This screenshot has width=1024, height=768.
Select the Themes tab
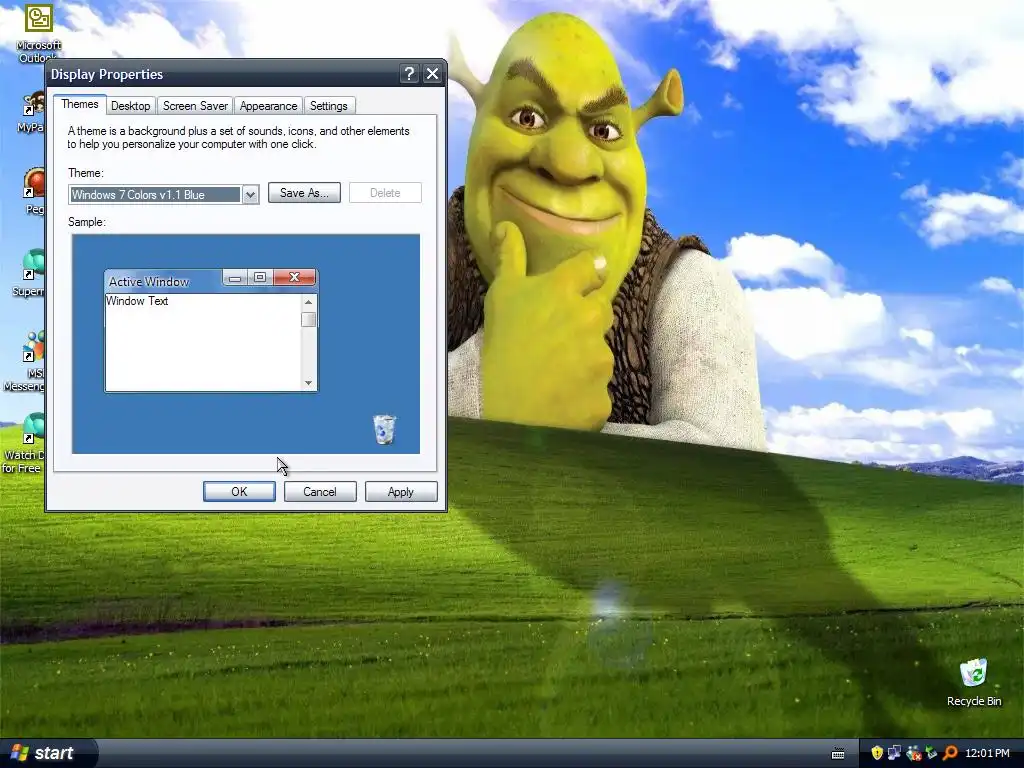pyautogui.click(x=80, y=104)
